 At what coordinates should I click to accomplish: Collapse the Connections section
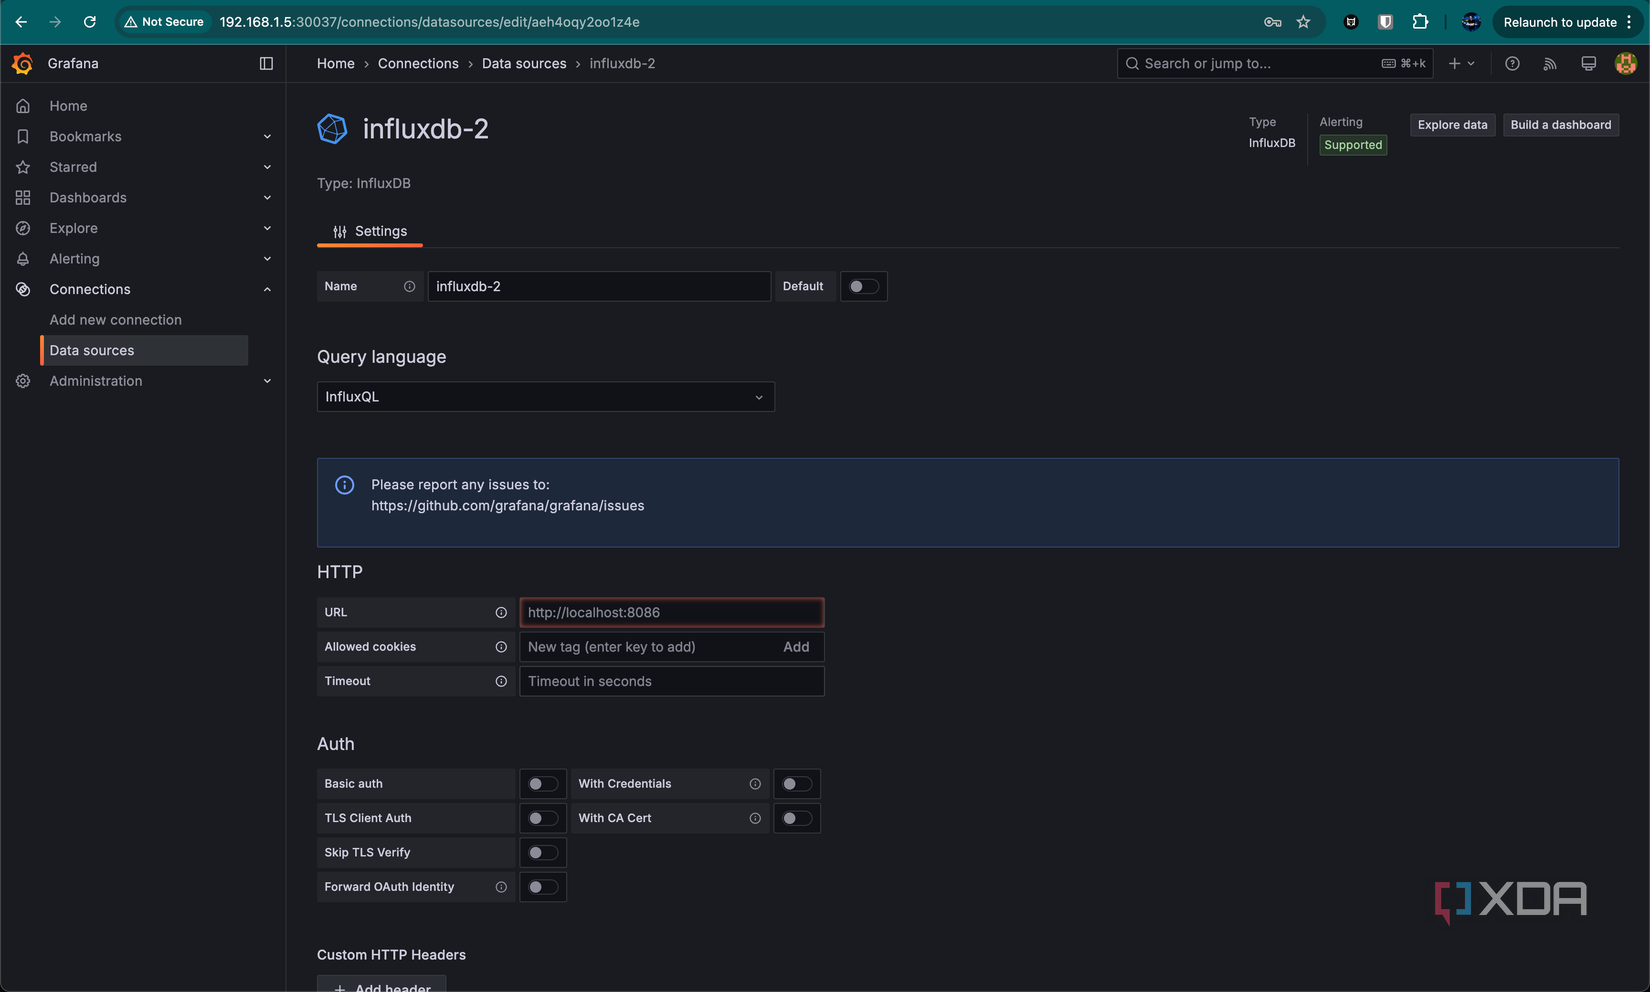tap(267, 289)
